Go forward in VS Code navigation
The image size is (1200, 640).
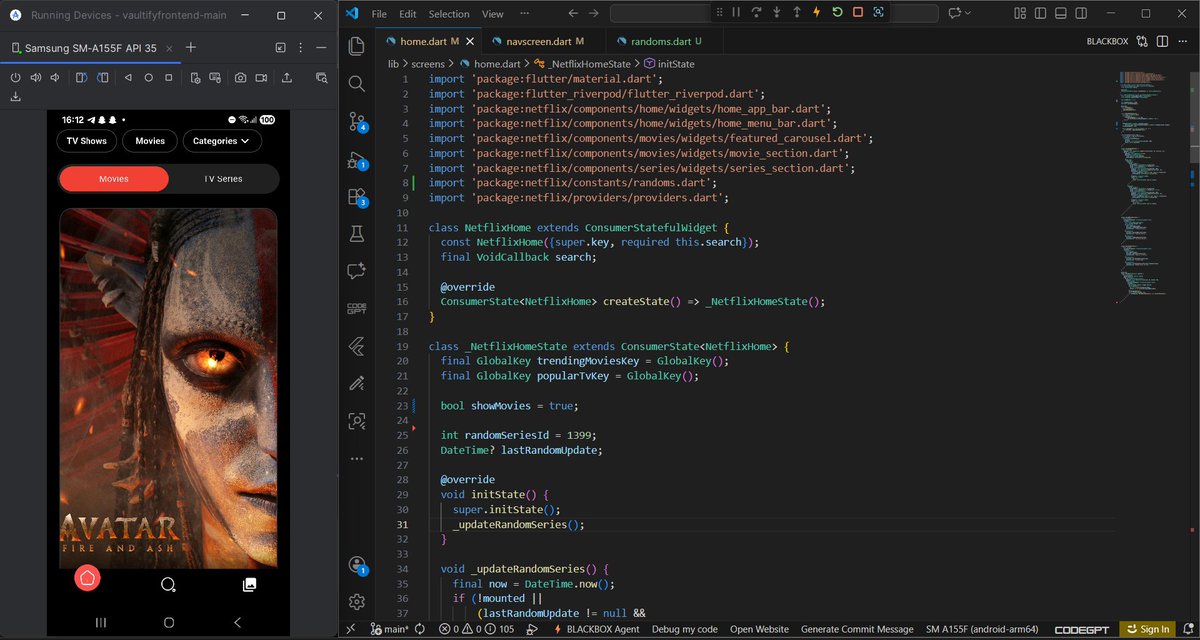click(x=594, y=13)
